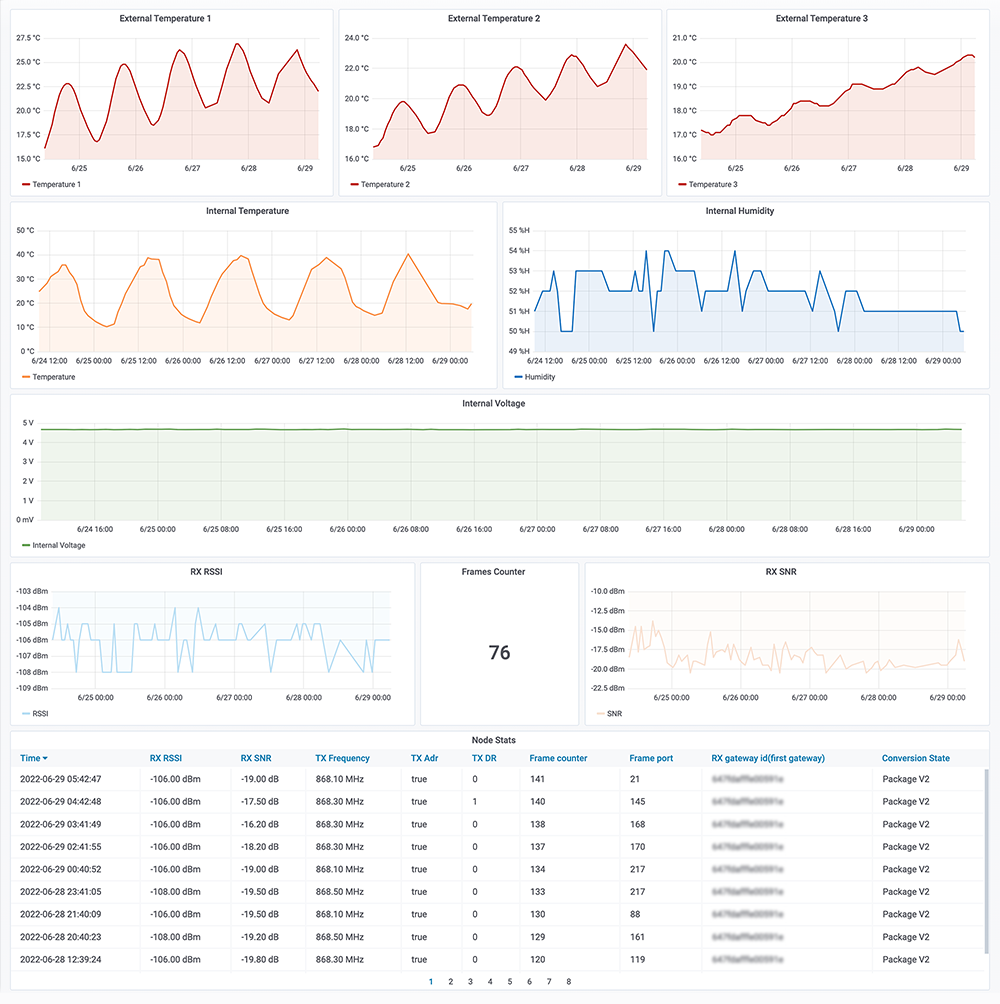
Task: Click the time cell 2022-06-29 05:42:47
Action: tap(61, 779)
